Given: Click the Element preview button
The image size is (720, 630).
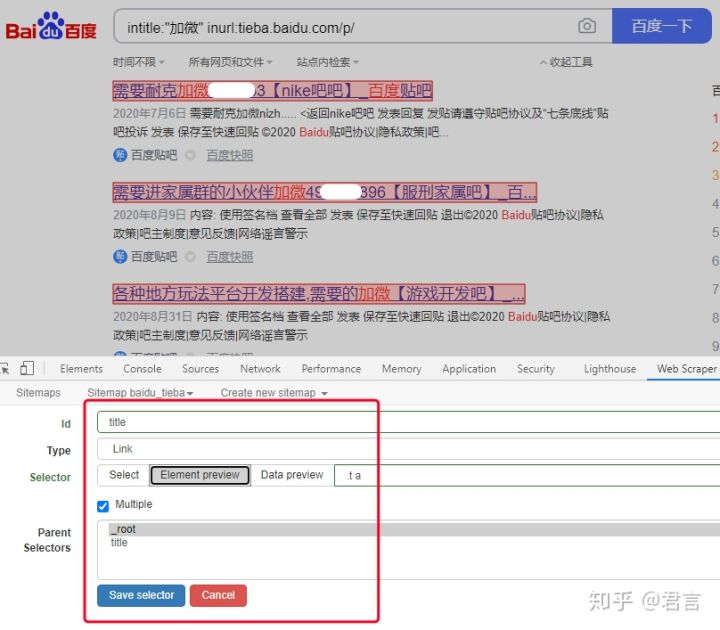Looking at the screenshot, I should [x=200, y=475].
